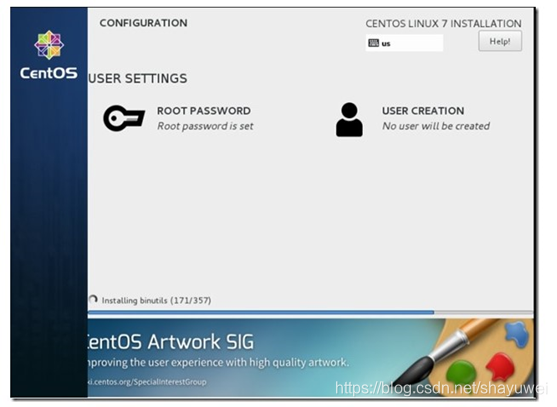Click the CONFIGURATION heading
The height and width of the screenshot is (407, 557).
point(144,23)
